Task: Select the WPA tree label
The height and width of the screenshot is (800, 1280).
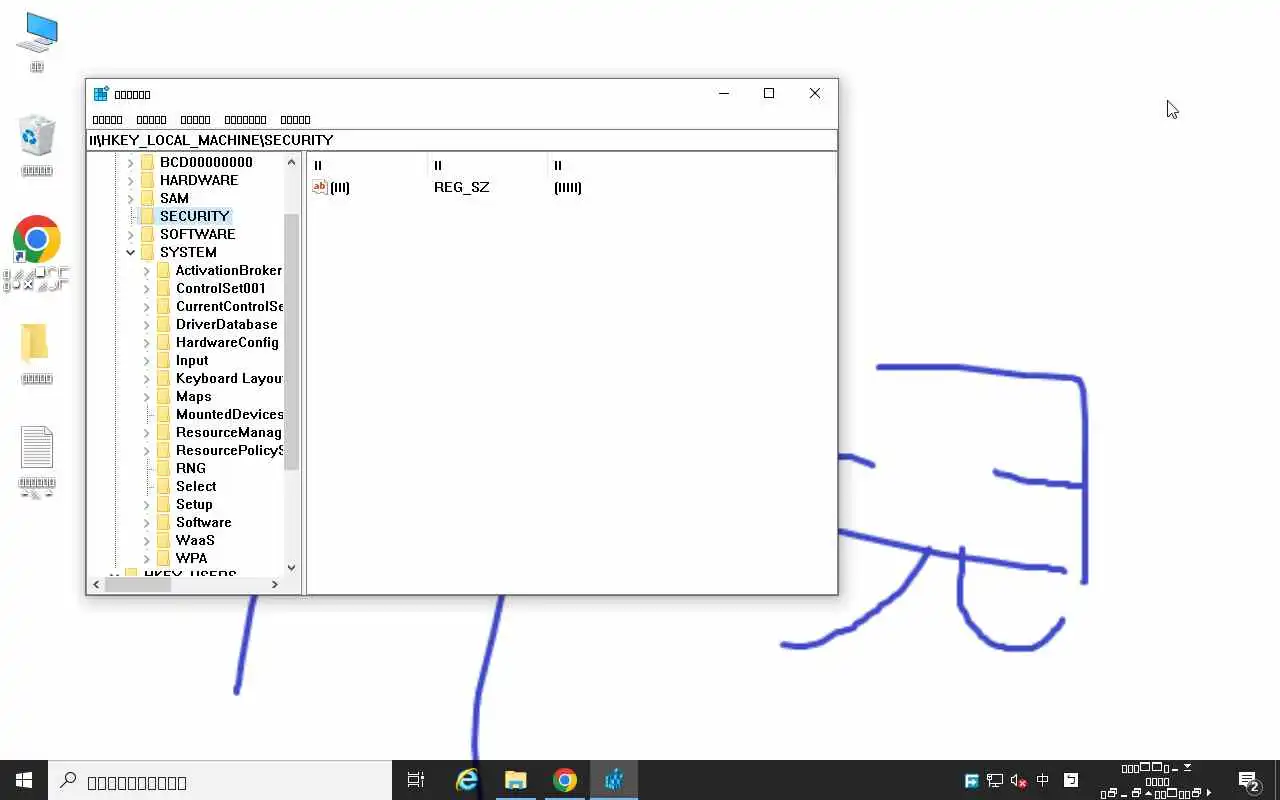Action: pyautogui.click(x=192, y=558)
